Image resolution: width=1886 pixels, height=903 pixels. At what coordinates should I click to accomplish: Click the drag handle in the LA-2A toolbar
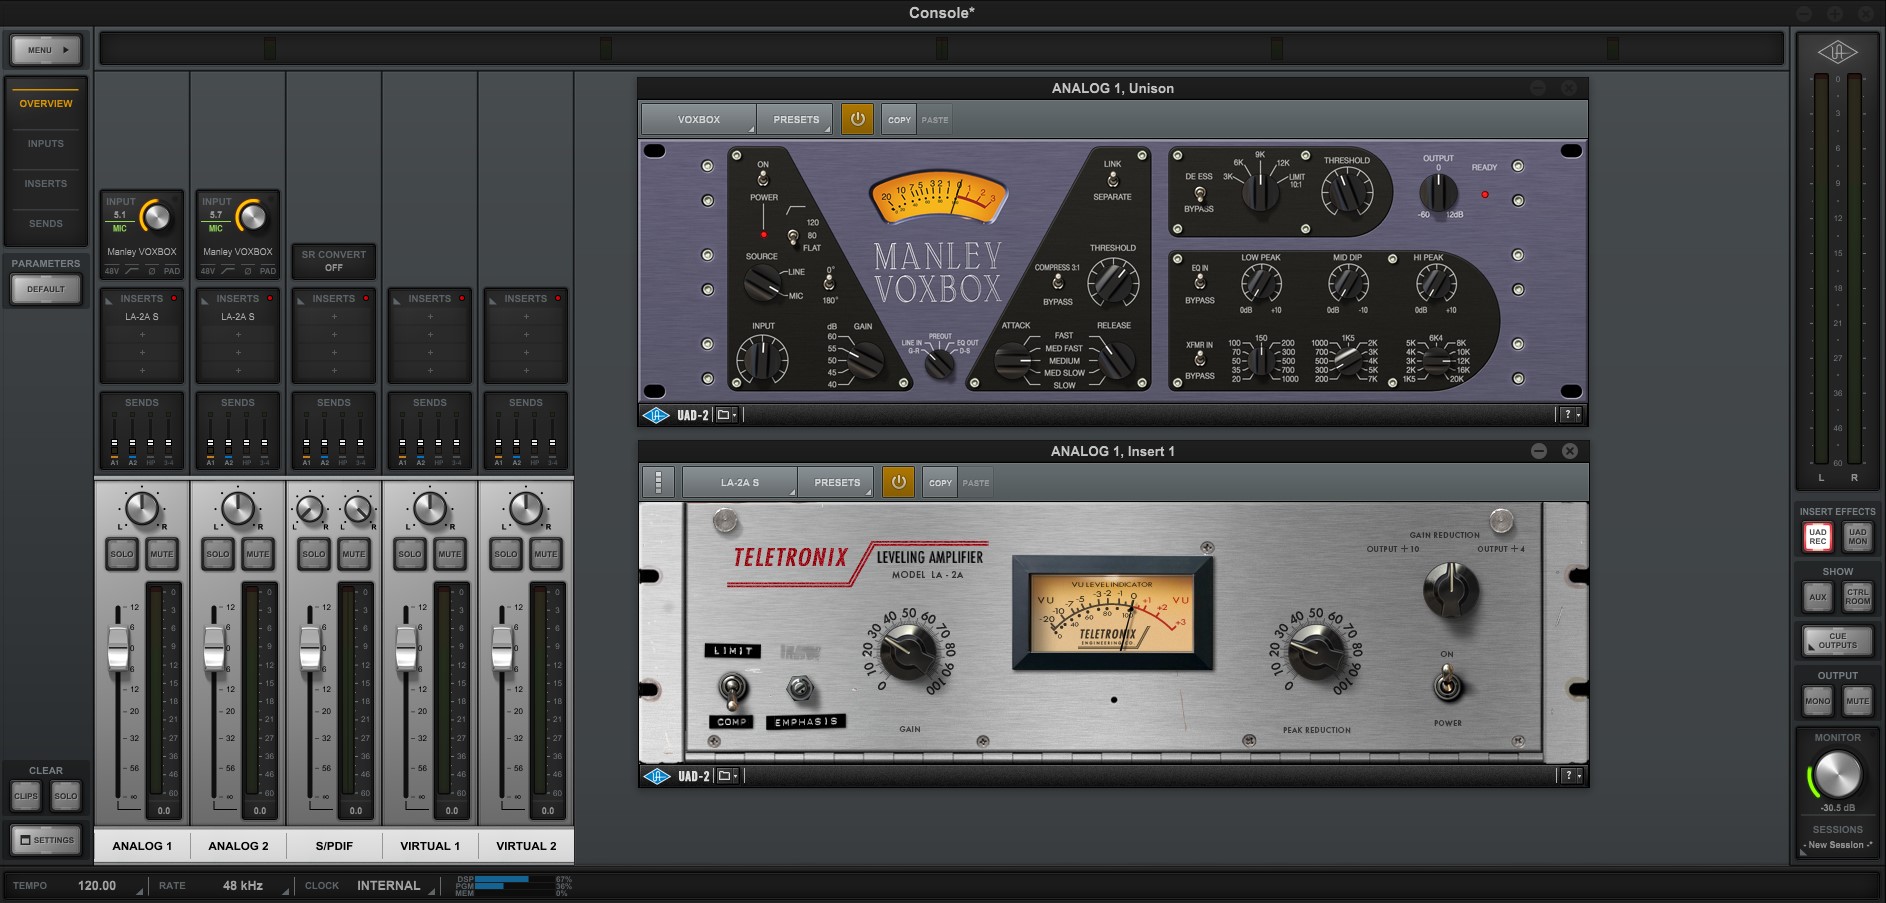tap(658, 482)
